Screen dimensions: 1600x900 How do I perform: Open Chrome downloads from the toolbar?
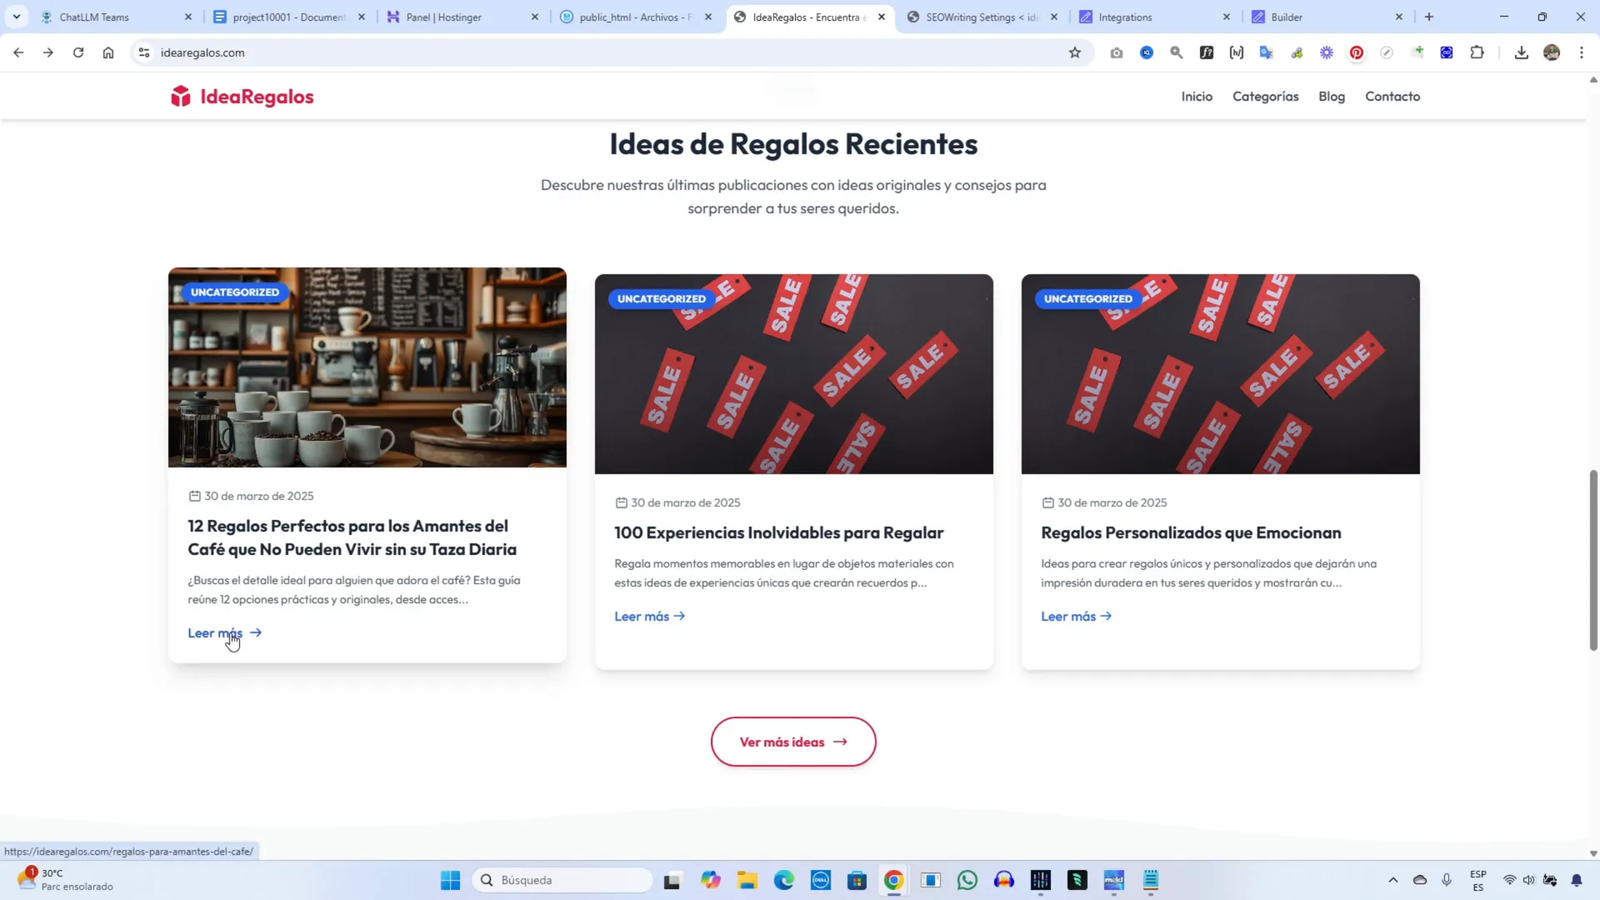(x=1521, y=53)
